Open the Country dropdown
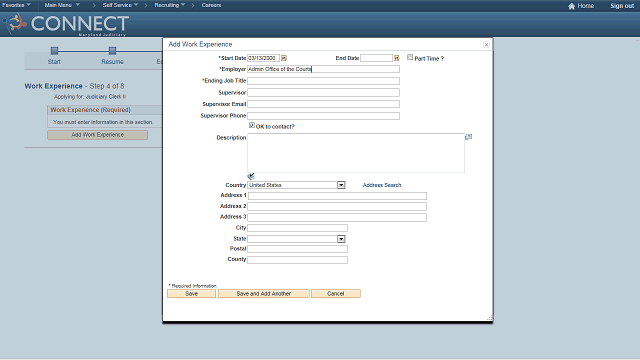 341,185
